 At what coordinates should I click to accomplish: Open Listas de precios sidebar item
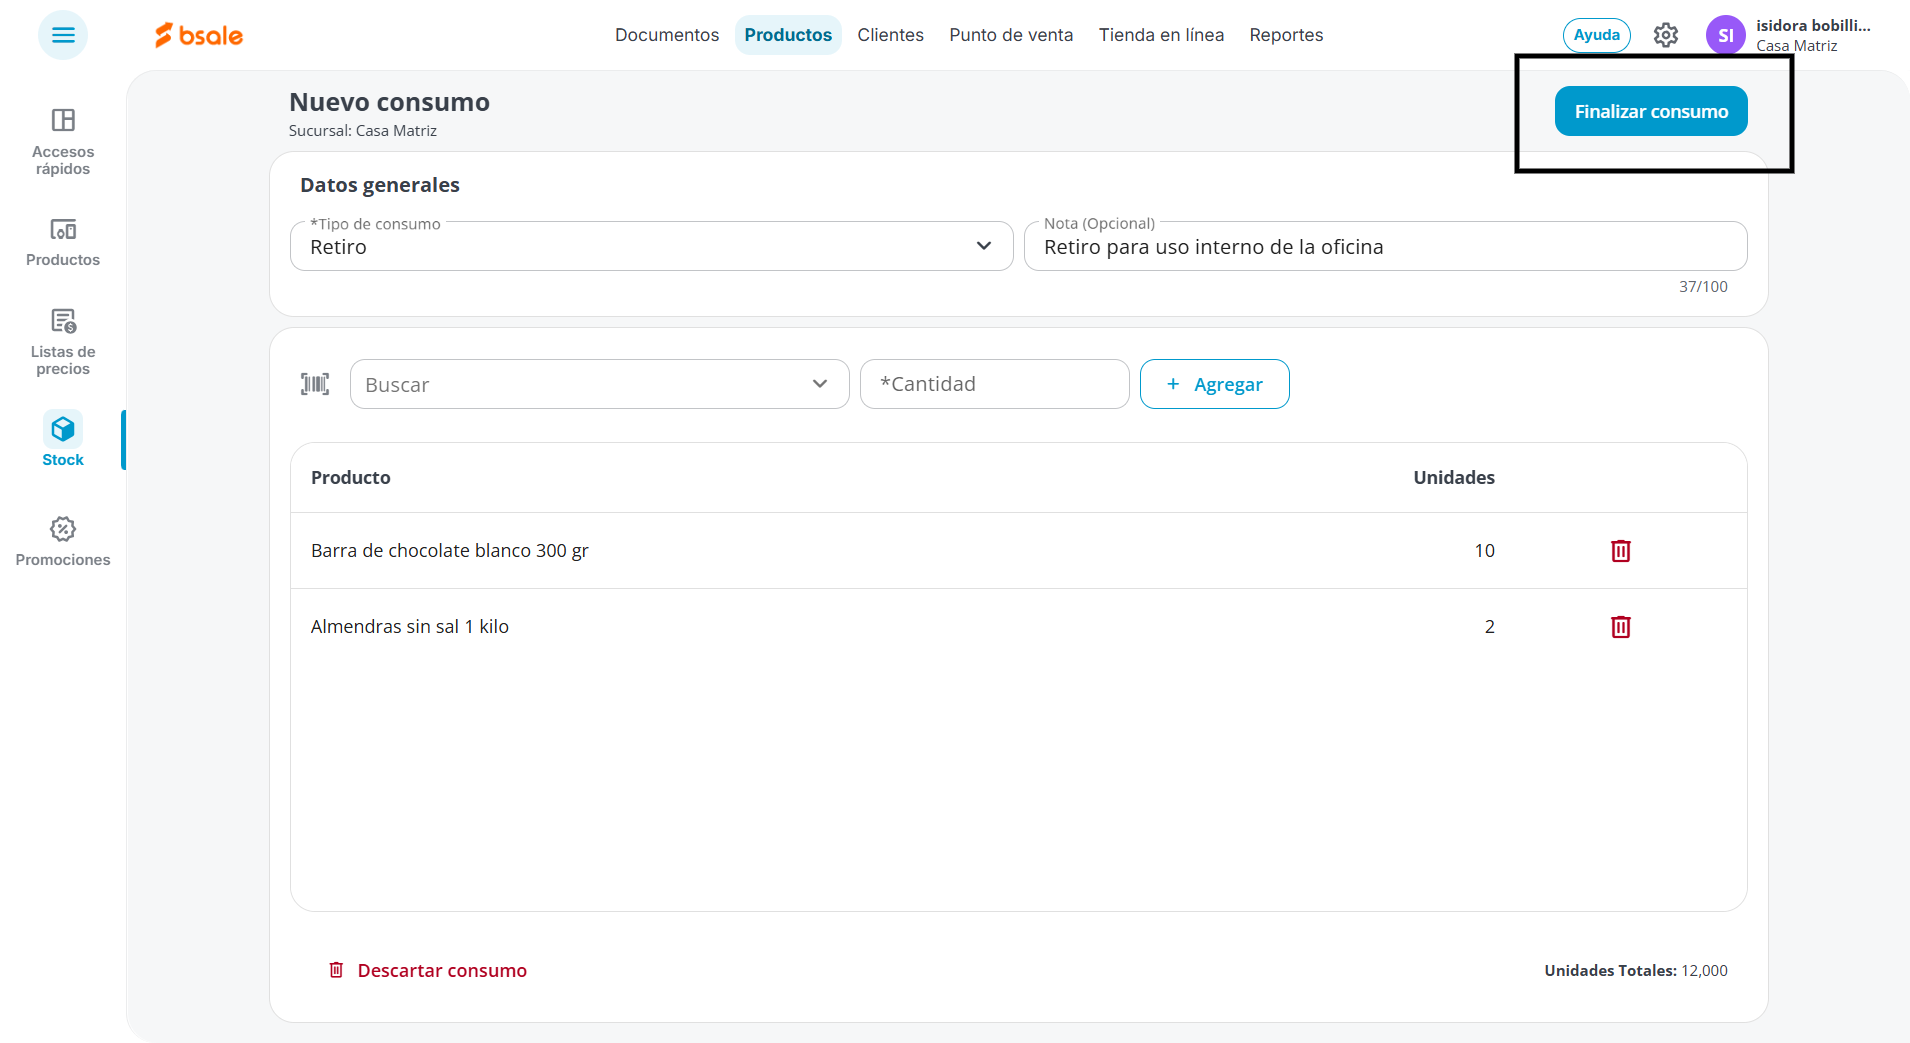[x=63, y=342]
